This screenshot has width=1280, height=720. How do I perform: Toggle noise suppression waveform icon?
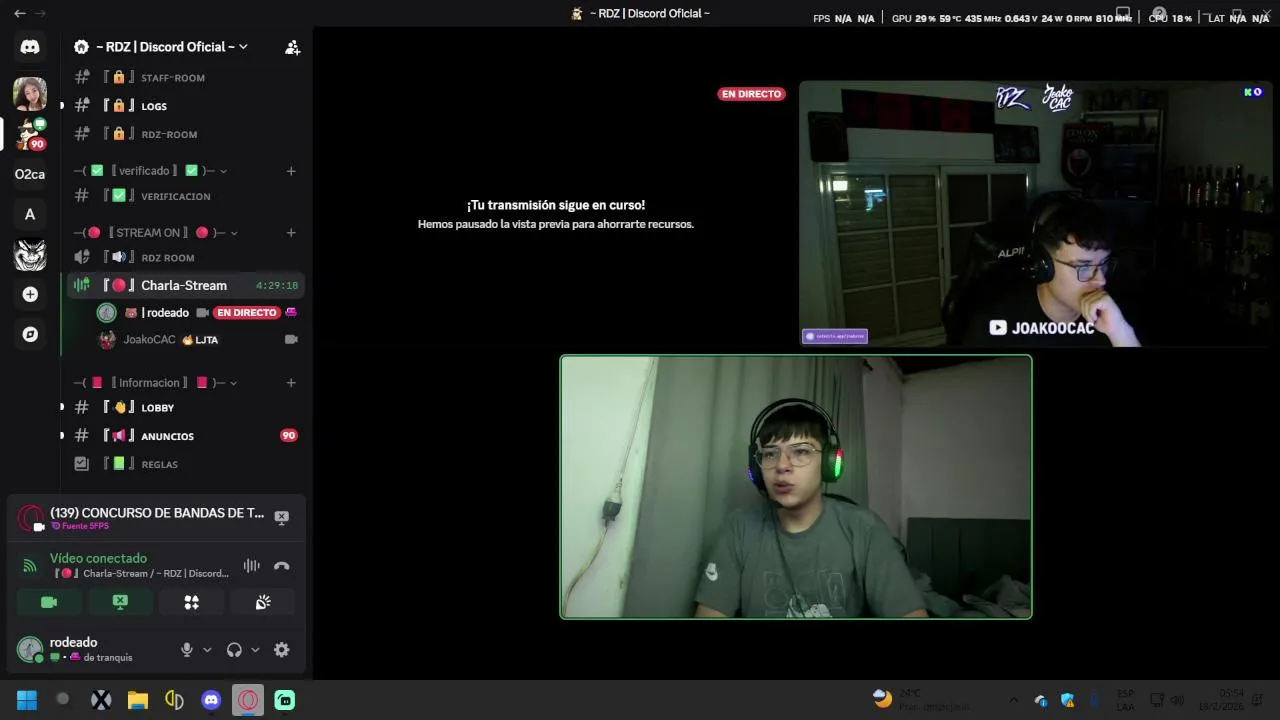[x=251, y=566]
